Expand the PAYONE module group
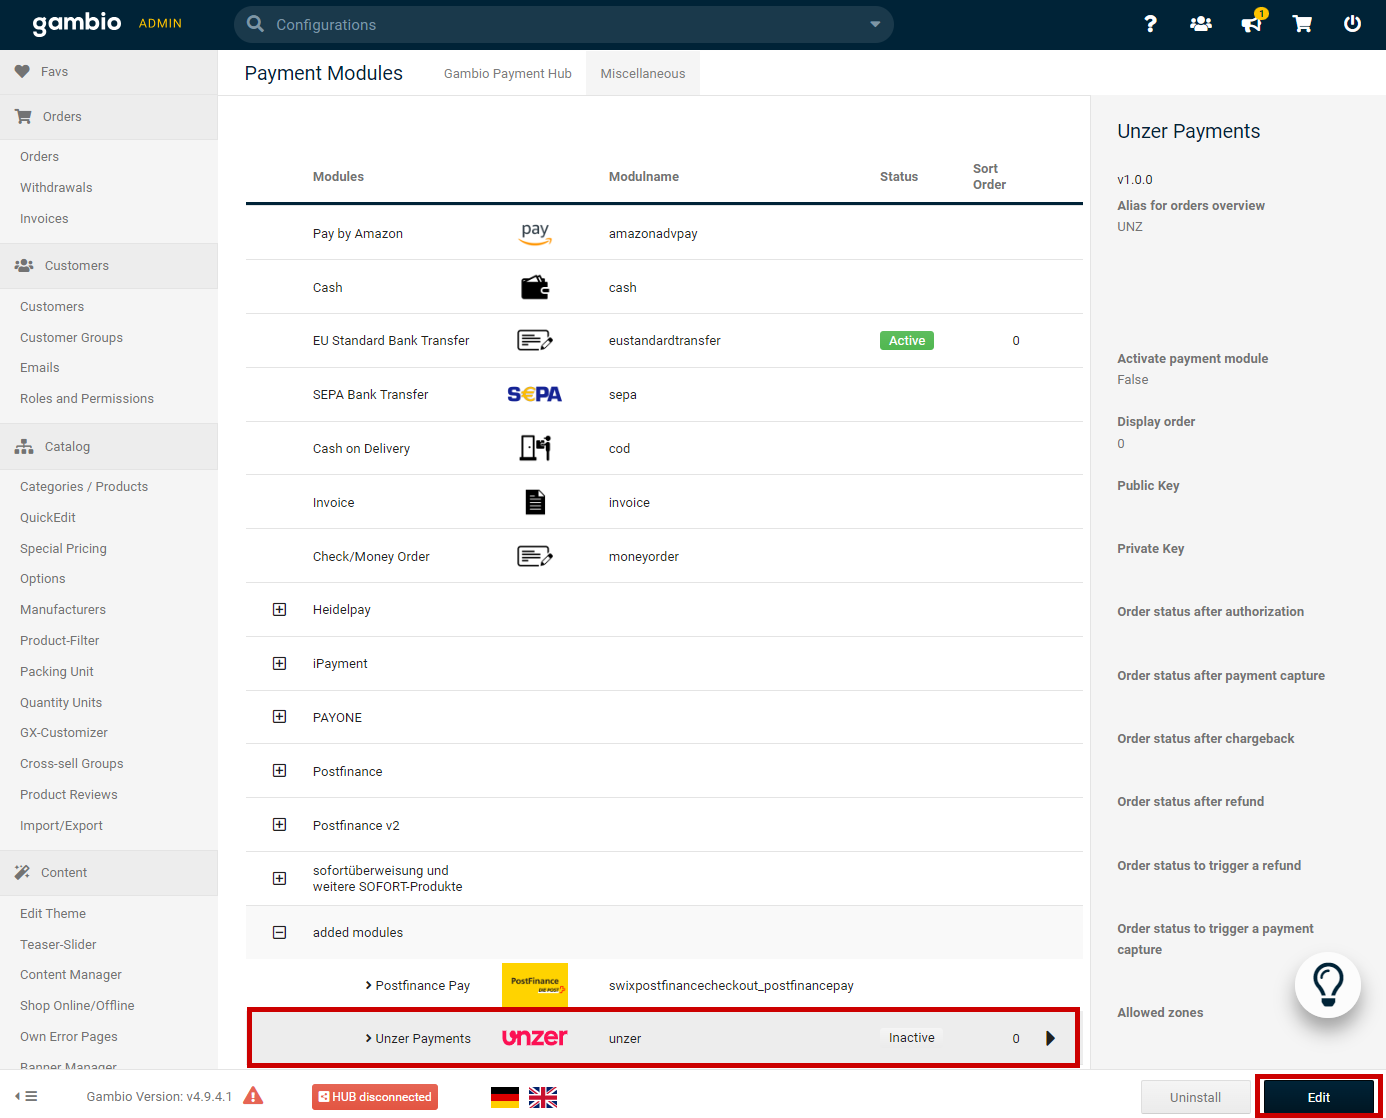This screenshot has height=1118, width=1386. (280, 717)
